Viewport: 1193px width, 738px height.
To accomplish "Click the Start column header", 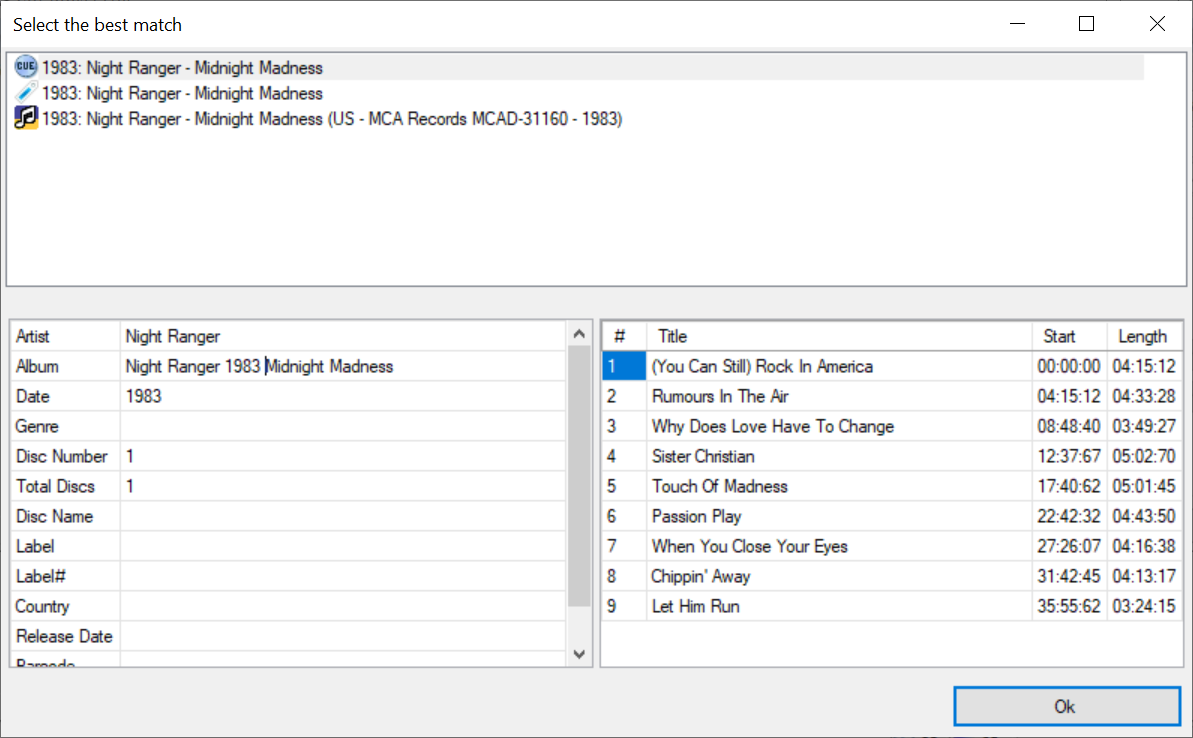I will [x=1070, y=336].
